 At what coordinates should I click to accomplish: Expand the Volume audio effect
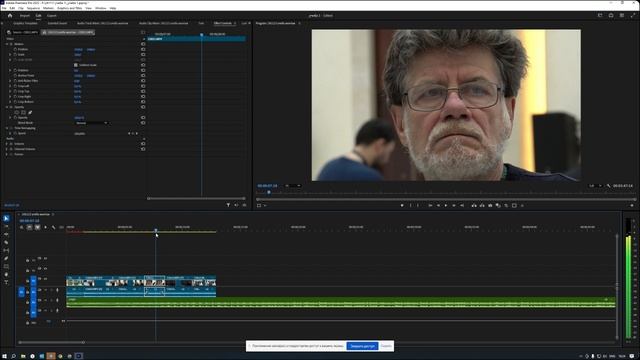(x=7, y=144)
